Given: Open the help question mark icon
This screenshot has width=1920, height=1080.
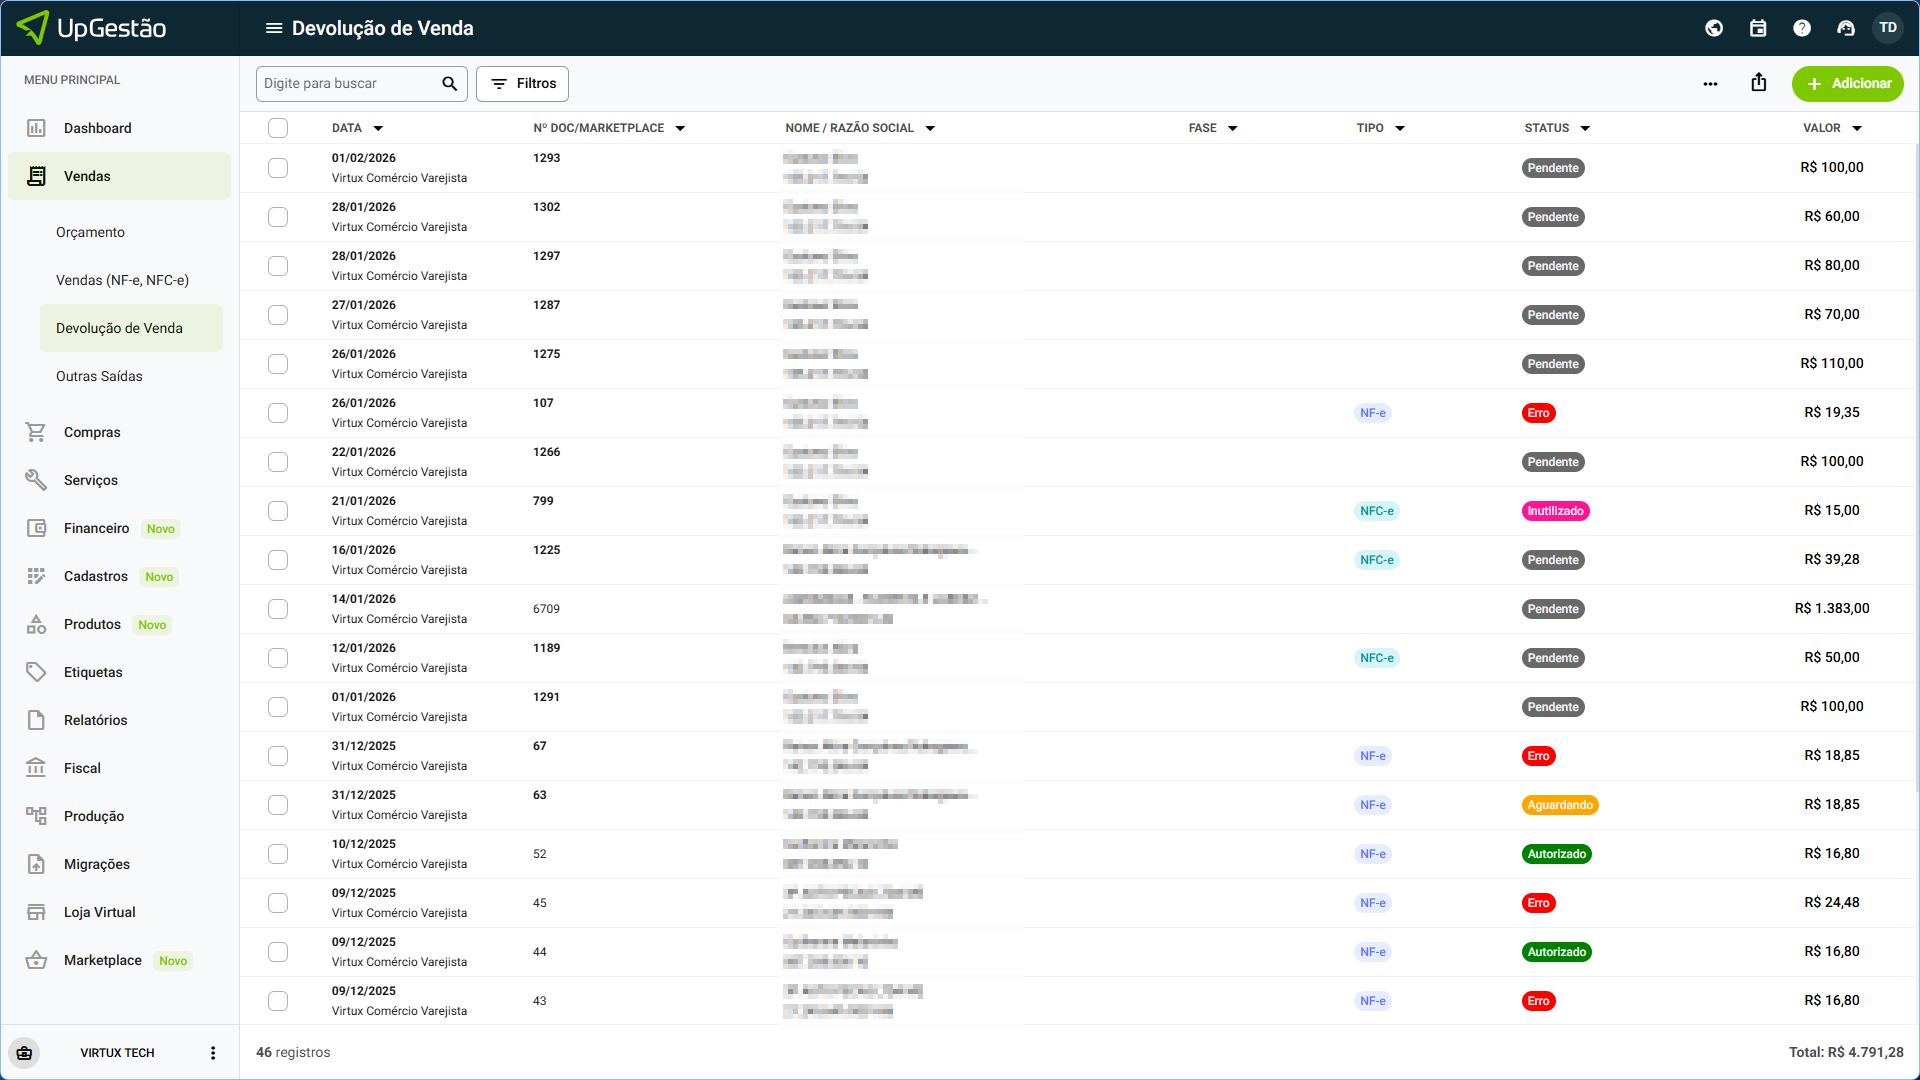Looking at the screenshot, I should (1802, 28).
